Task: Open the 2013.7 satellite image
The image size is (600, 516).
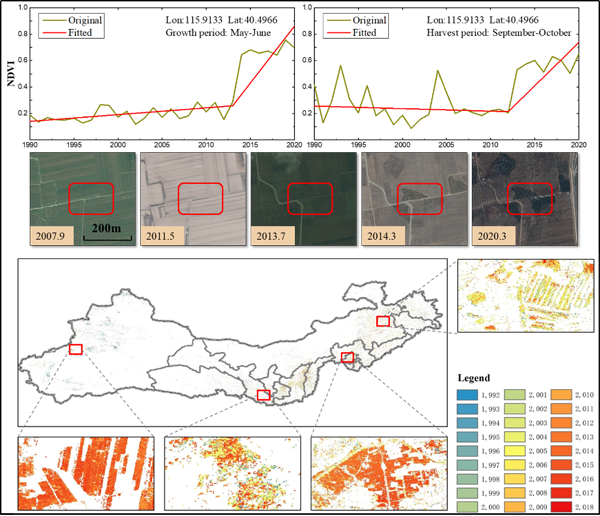Action: (300, 200)
